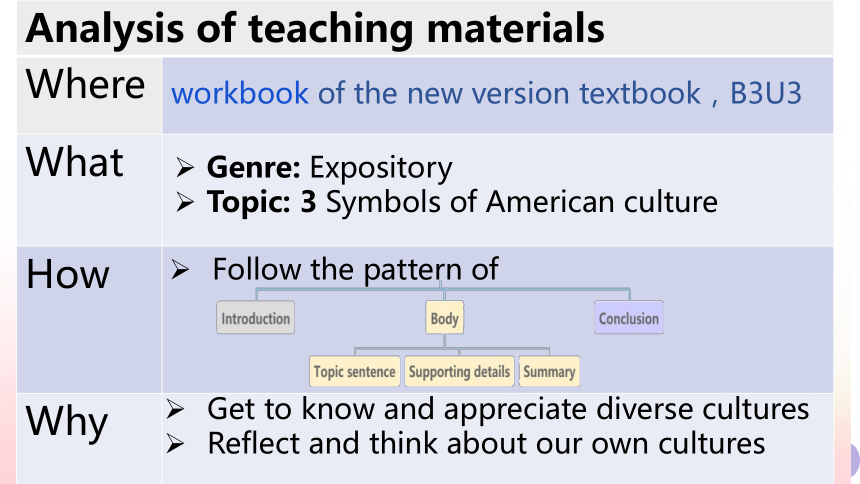Click the 'Symbols of American culture' text
This screenshot has width=860, height=484.
pos(522,202)
